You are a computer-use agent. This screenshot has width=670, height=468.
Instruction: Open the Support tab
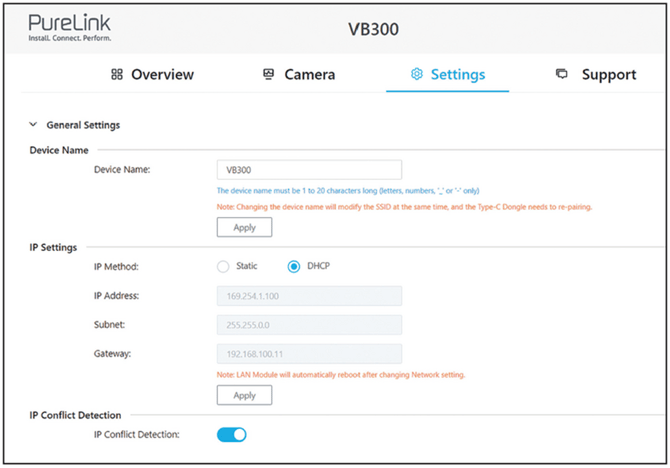[x=596, y=74]
